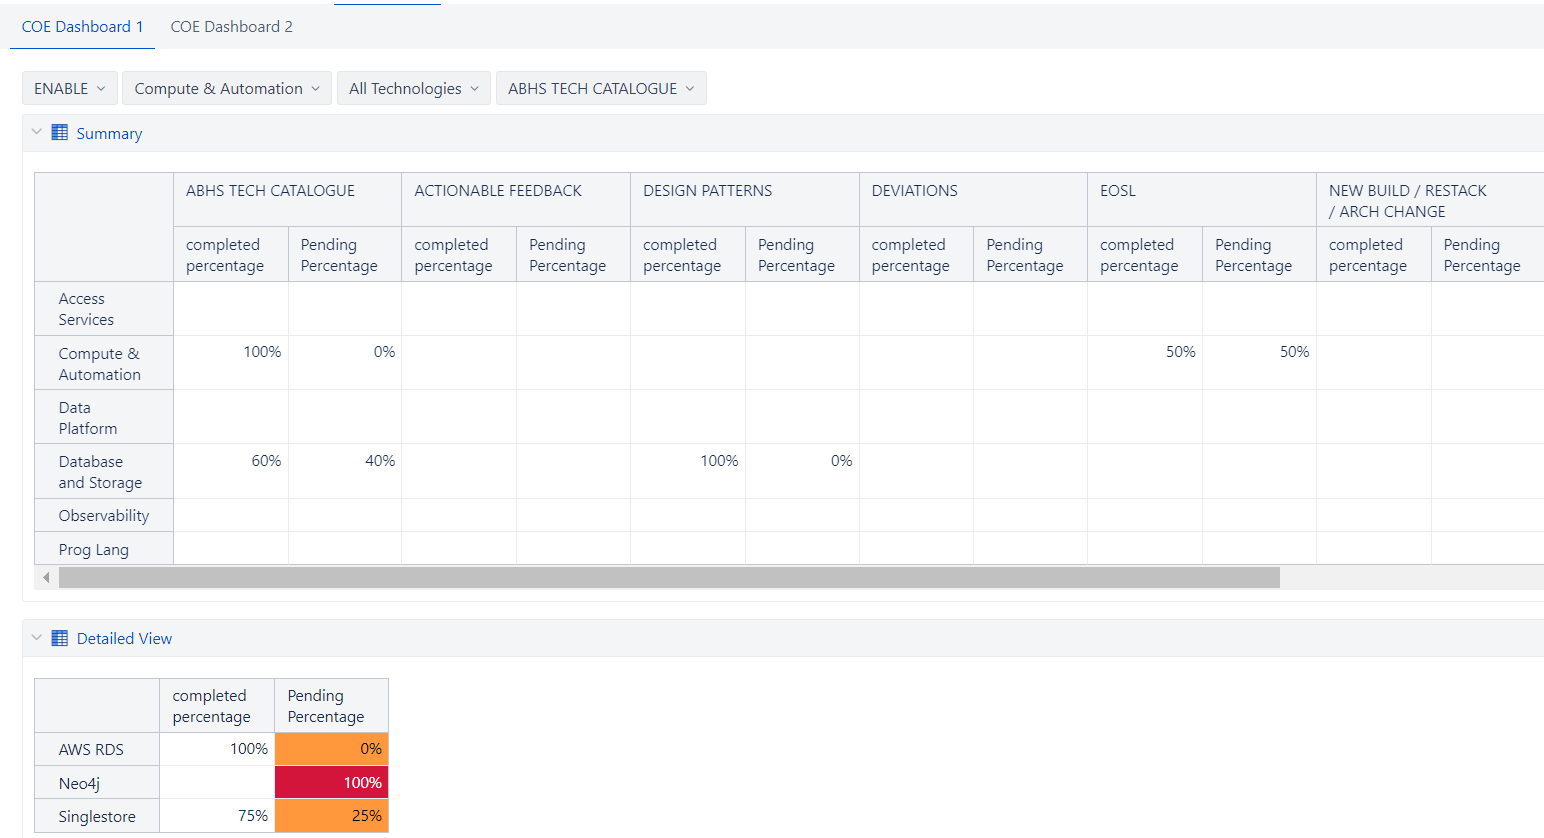Collapse the Summary section chevron

pyautogui.click(x=36, y=130)
